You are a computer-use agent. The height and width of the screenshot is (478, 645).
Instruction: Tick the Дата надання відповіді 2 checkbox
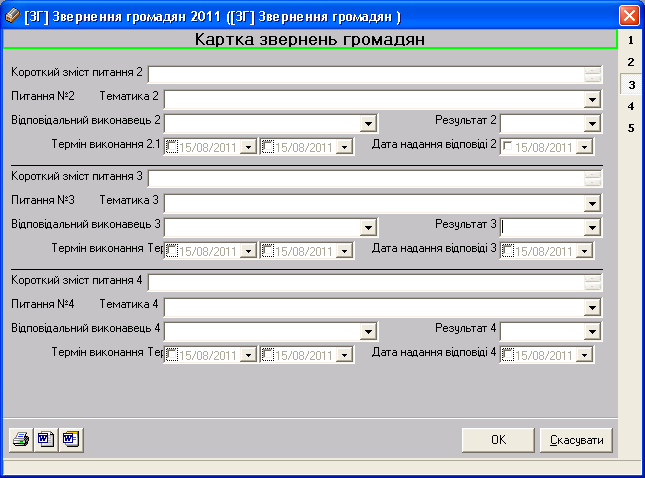click(508, 146)
